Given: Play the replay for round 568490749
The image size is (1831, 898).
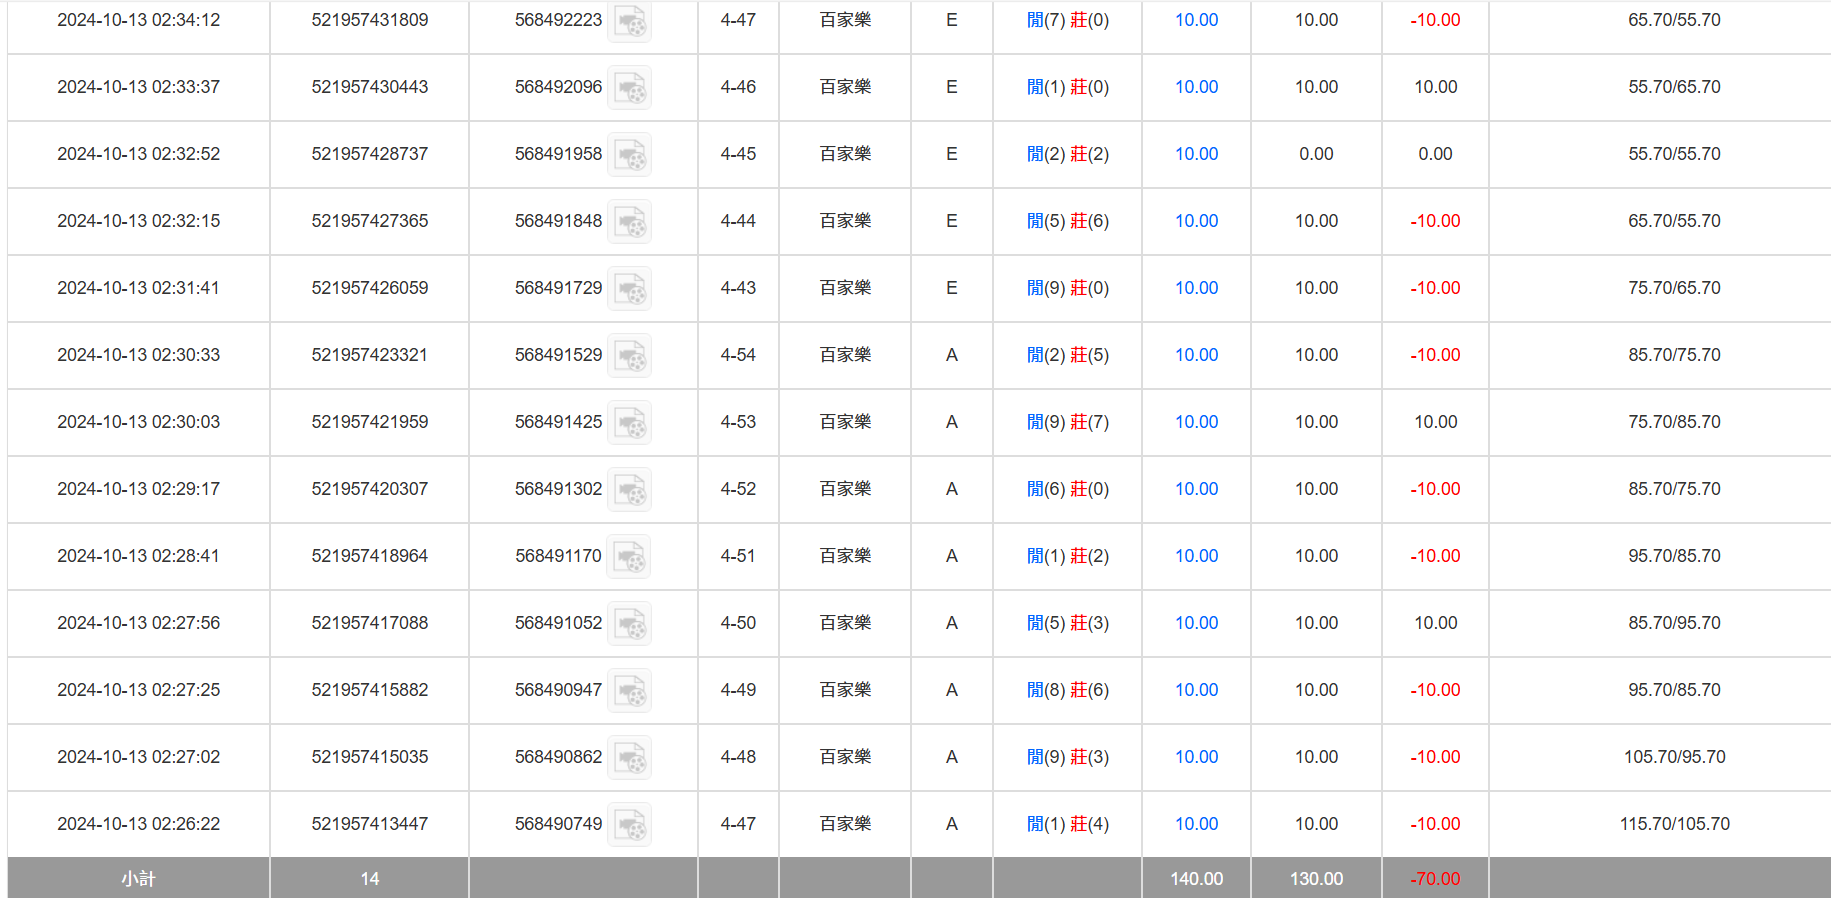Looking at the screenshot, I should [630, 825].
